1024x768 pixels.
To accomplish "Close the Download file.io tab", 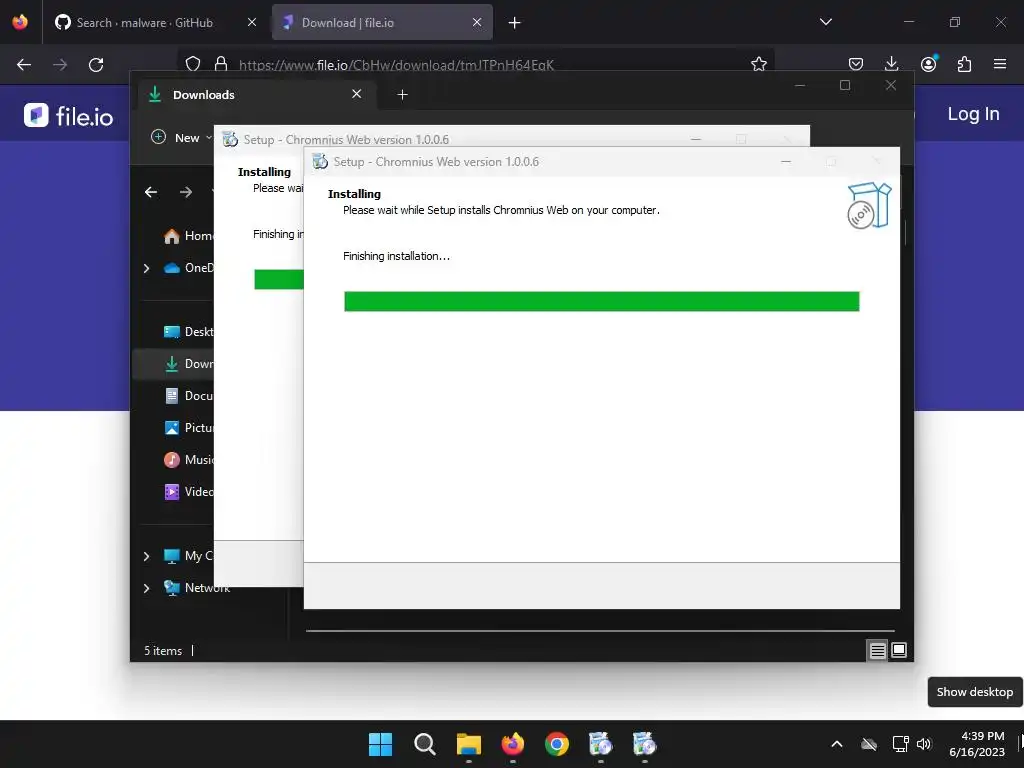I will pos(477,22).
